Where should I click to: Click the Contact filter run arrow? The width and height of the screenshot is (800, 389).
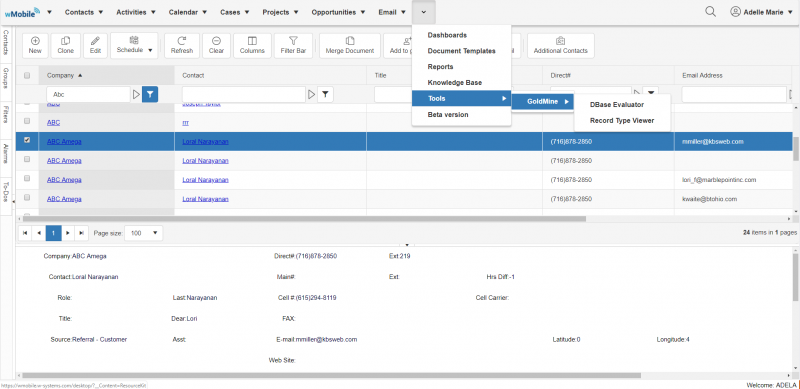(312, 94)
